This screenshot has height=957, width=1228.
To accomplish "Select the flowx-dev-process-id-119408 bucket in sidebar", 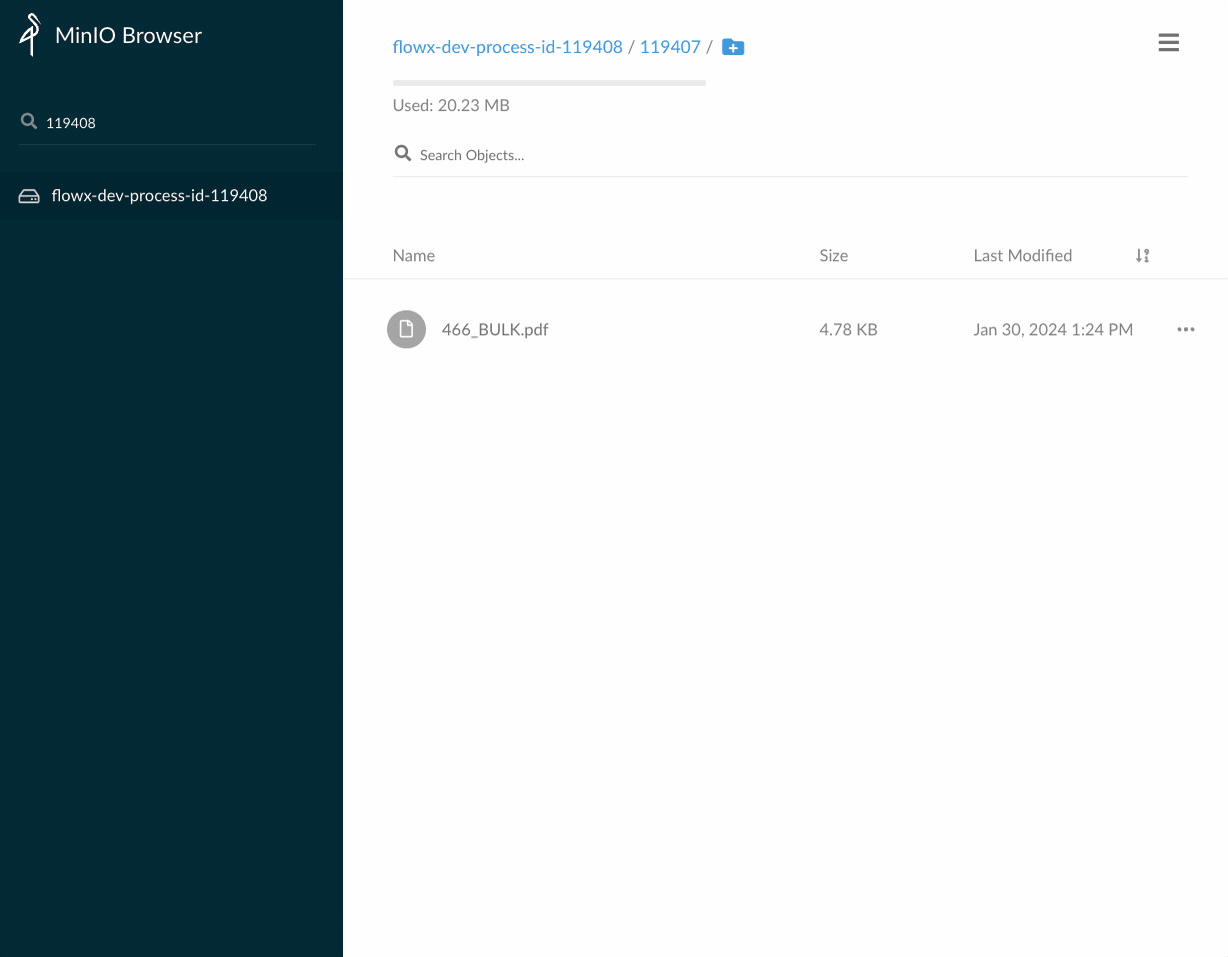I will coord(171,196).
